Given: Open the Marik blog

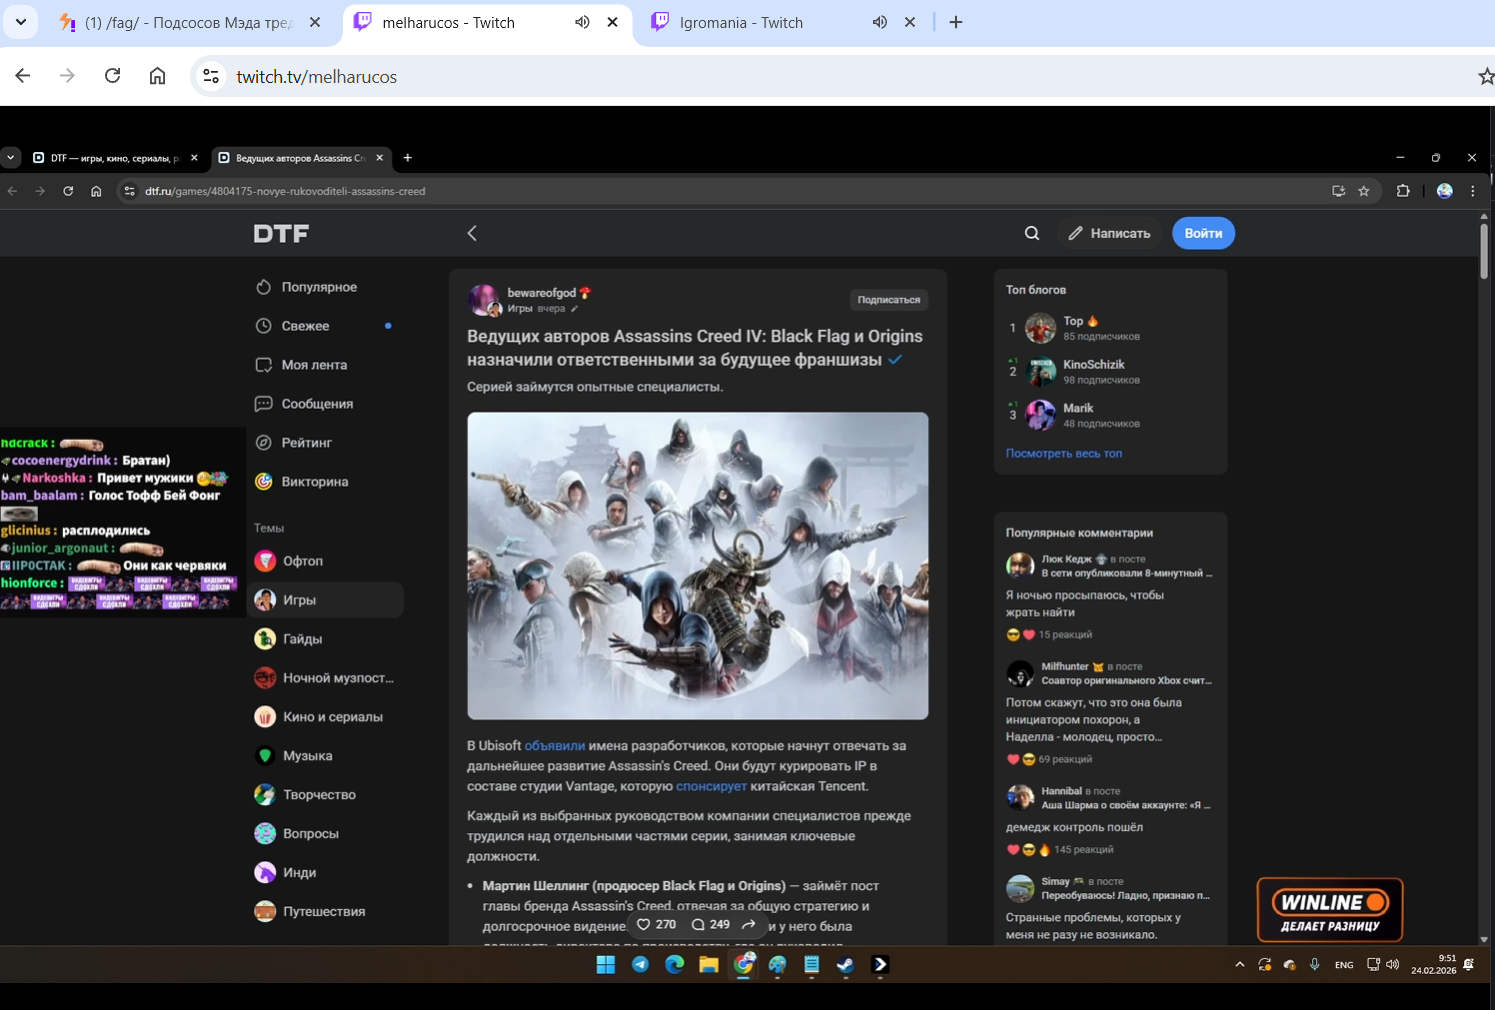Looking at the screenshot, I should (x=1078, y=408).
